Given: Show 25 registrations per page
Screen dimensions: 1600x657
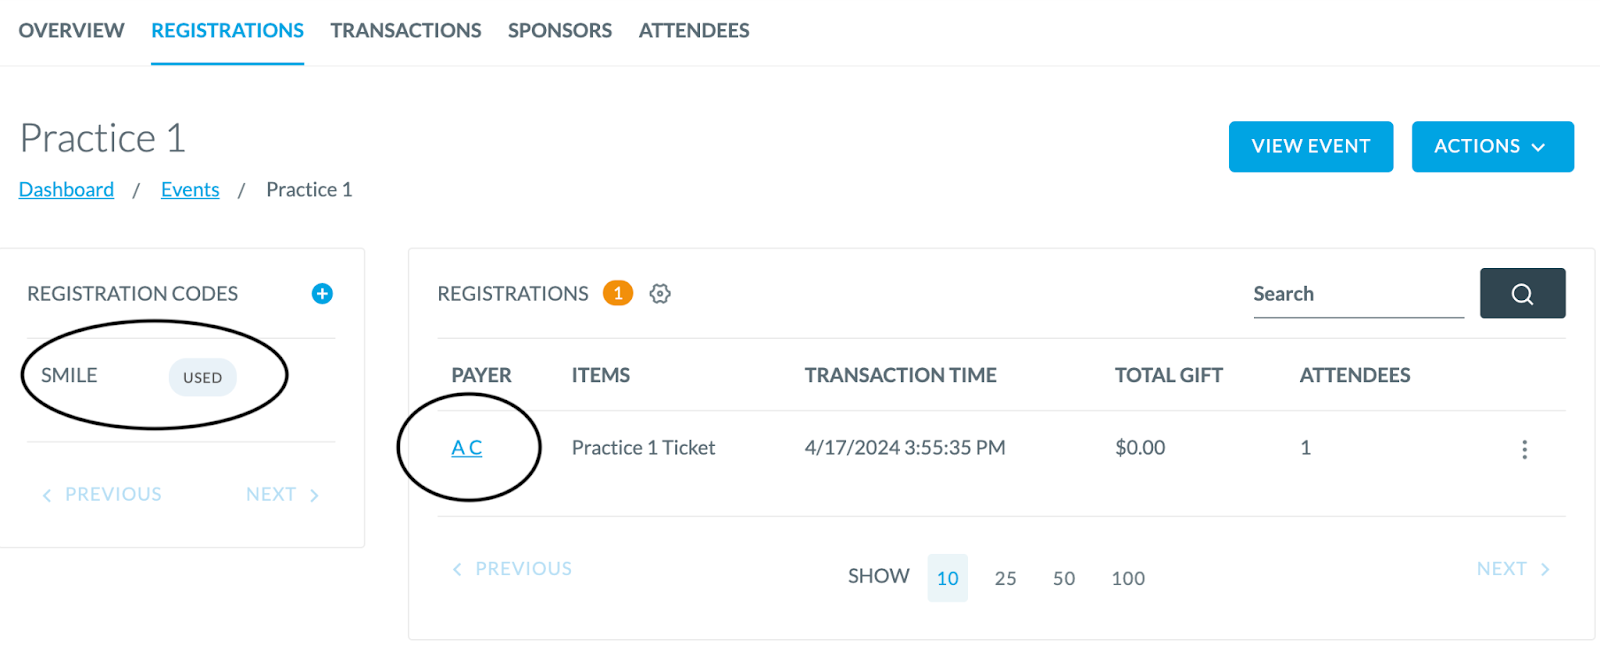Looking at the screenshot, I should click(1005, 578).
